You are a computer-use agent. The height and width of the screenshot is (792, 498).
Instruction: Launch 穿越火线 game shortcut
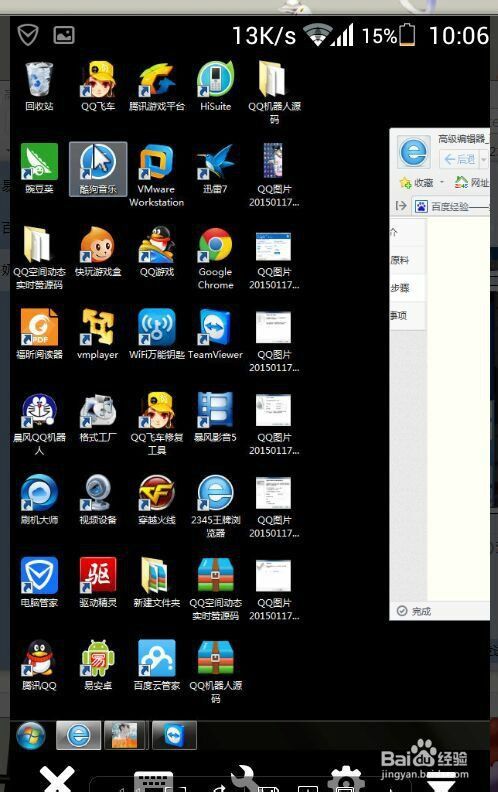(157, 500)
